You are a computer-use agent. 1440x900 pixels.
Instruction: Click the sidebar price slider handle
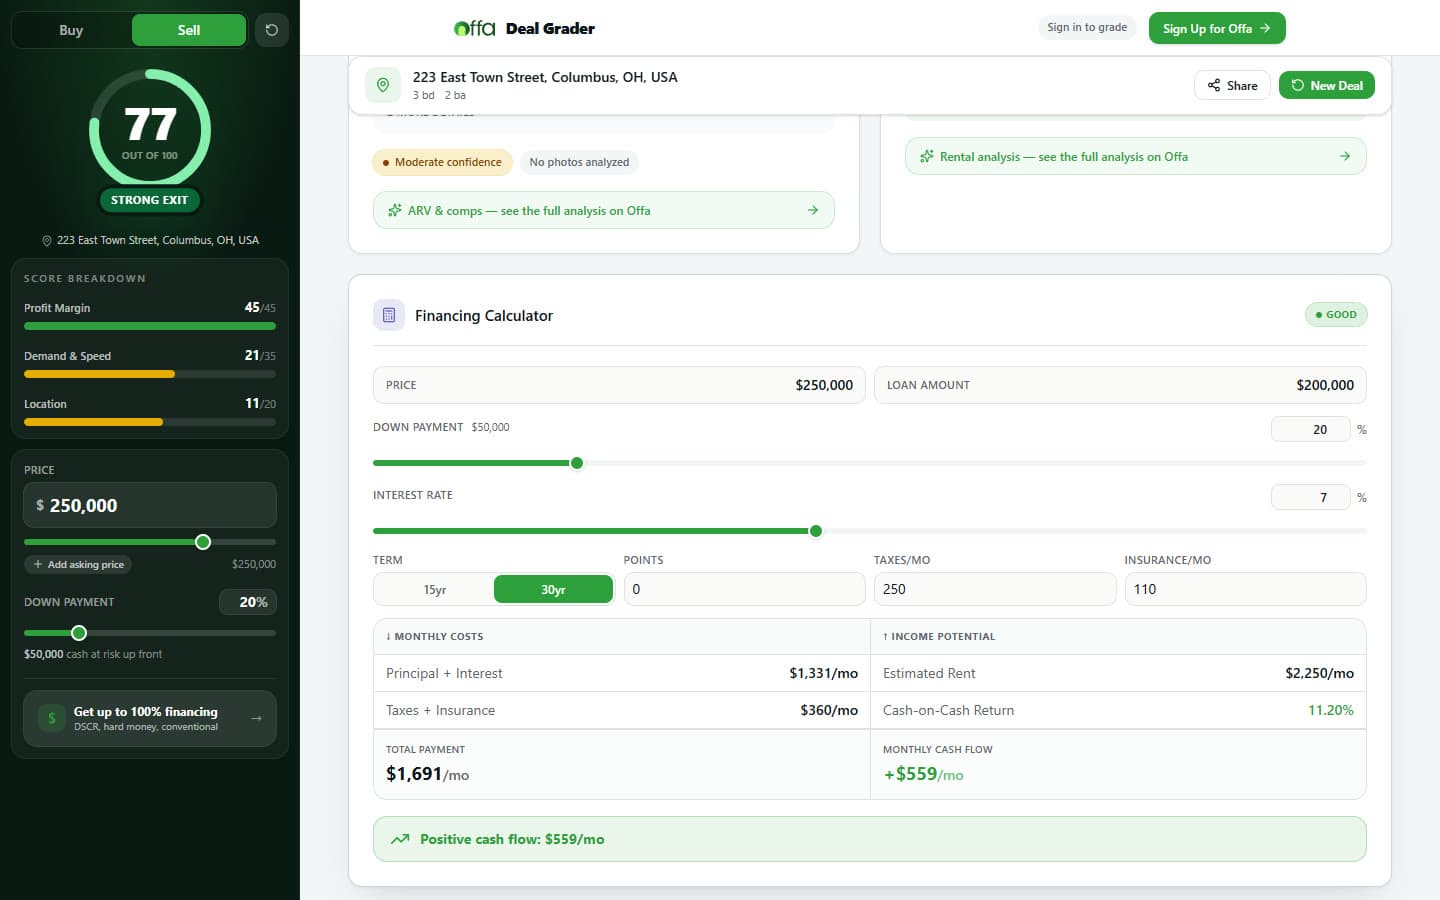point(203,542)
